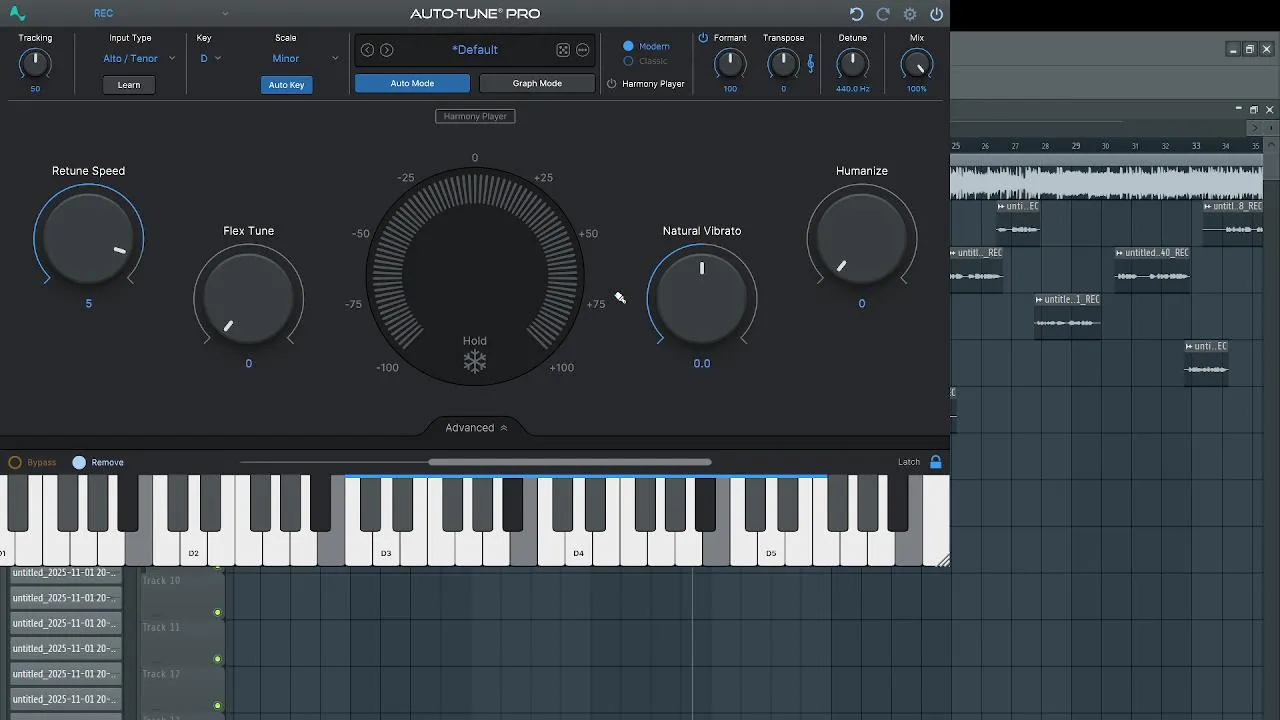
Task: Click the D5 piano key
Action: tap(771, 545)
